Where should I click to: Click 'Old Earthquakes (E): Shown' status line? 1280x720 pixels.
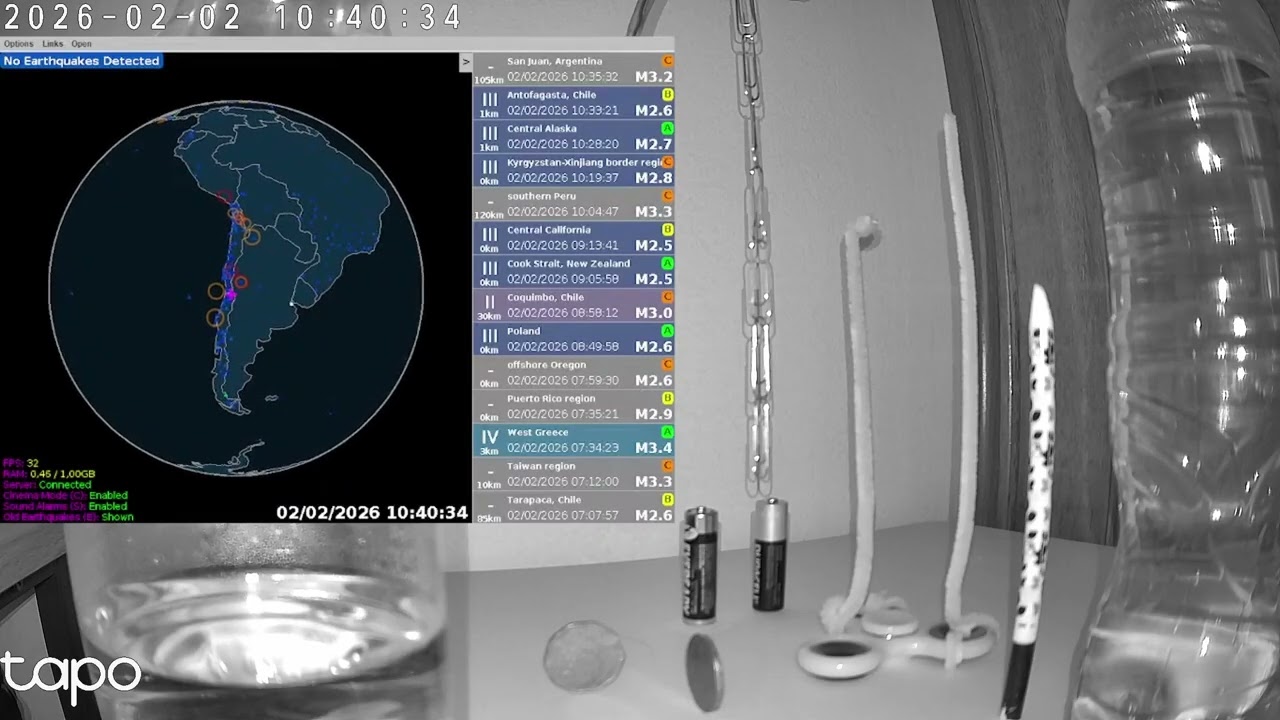pyautogui.click(x=68, y=518)
